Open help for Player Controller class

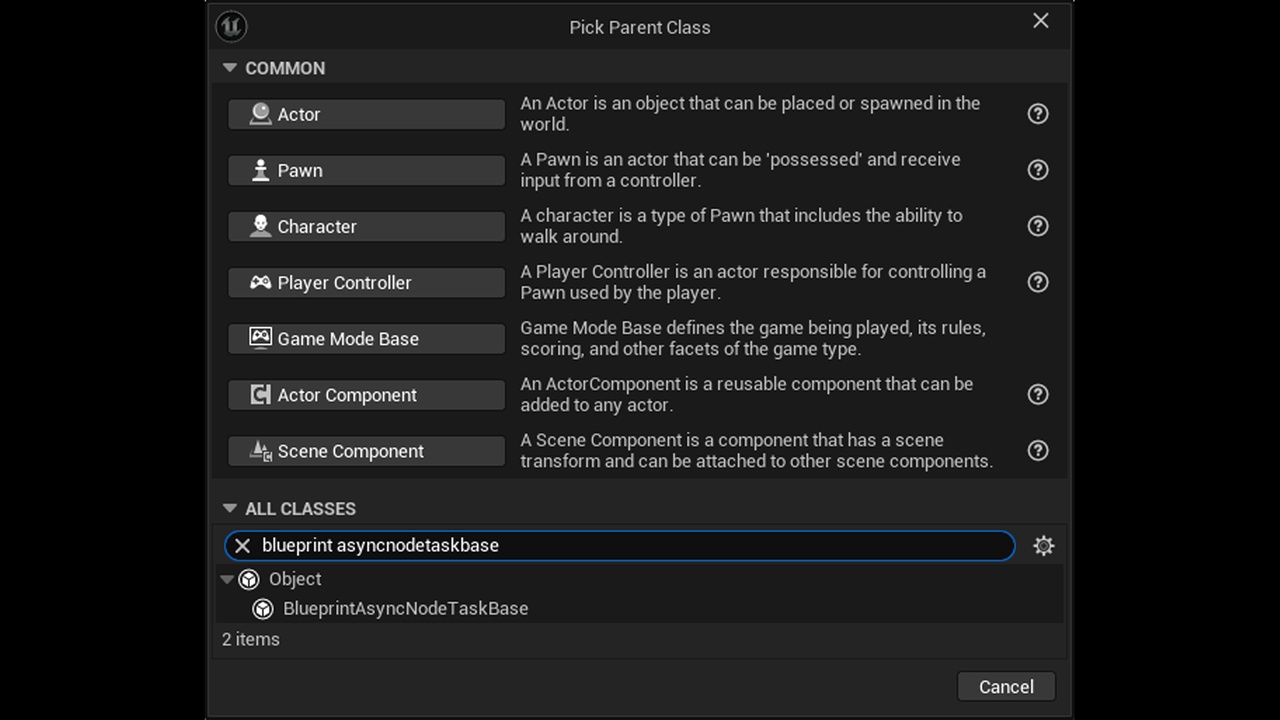tap(1038, 282)
